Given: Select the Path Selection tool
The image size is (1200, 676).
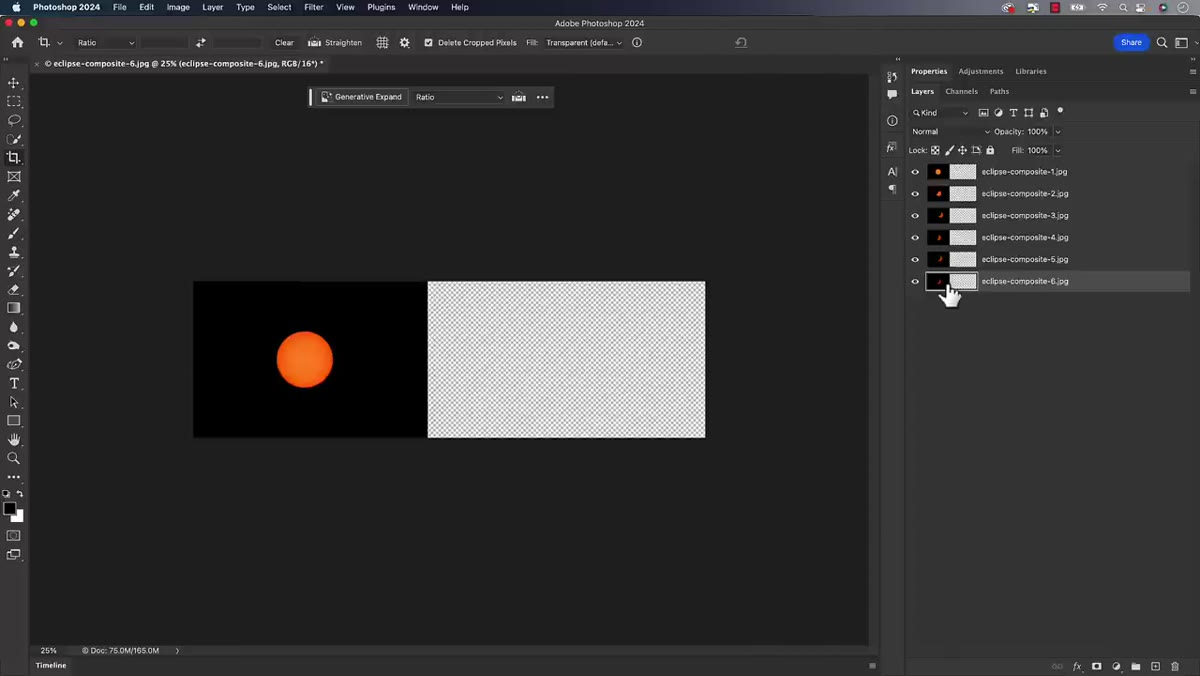Looking at the screenshot, I should 14,402.
